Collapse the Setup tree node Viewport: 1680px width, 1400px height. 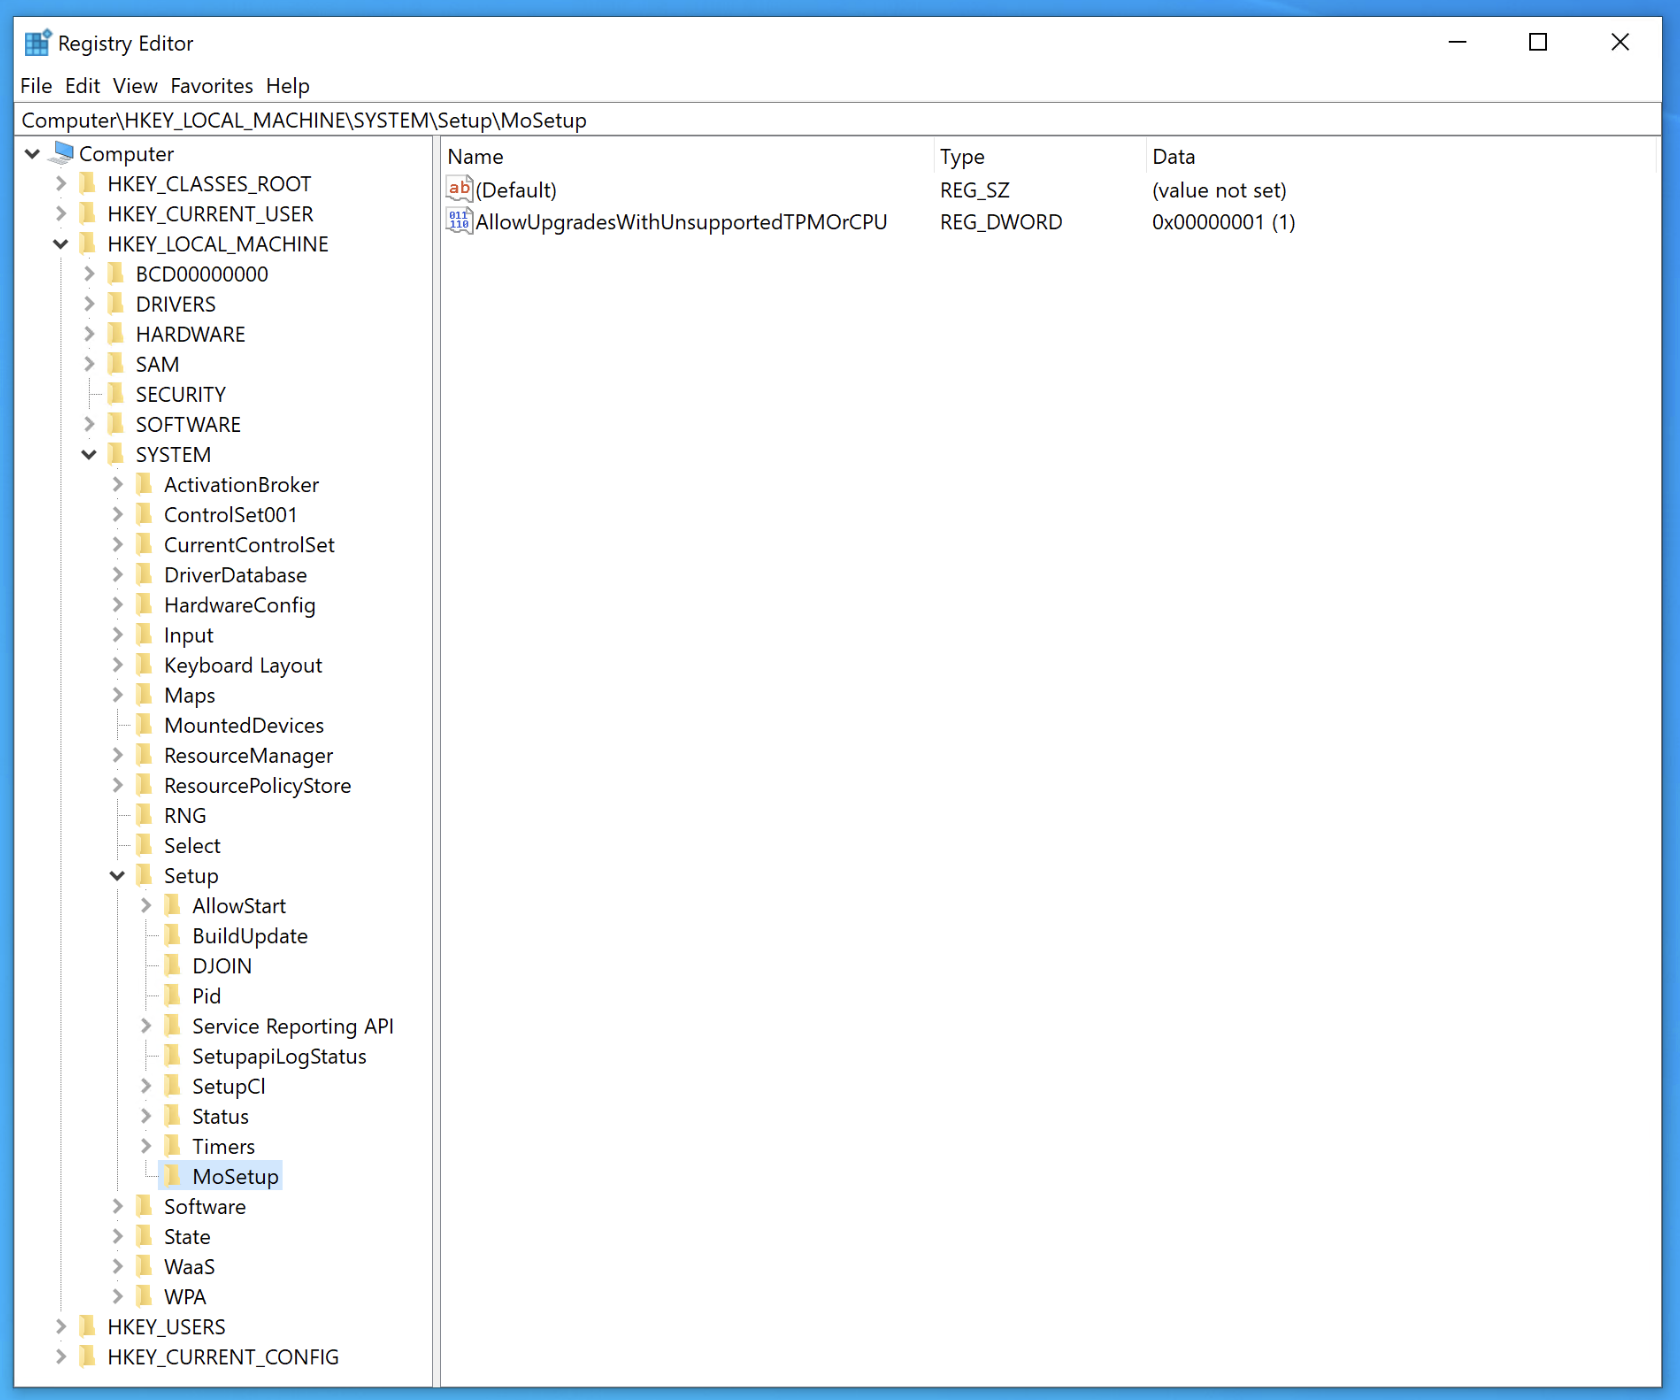[x=117, y=875]
